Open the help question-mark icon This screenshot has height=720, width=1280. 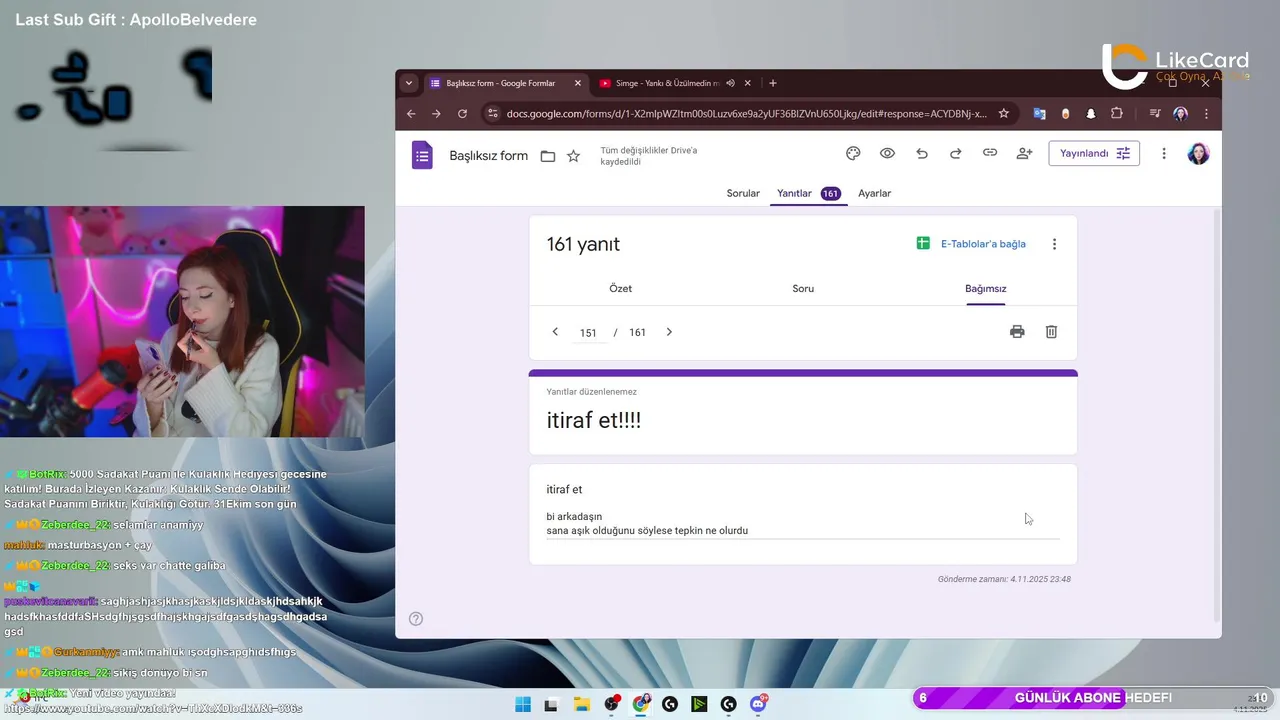pos(416,619)
